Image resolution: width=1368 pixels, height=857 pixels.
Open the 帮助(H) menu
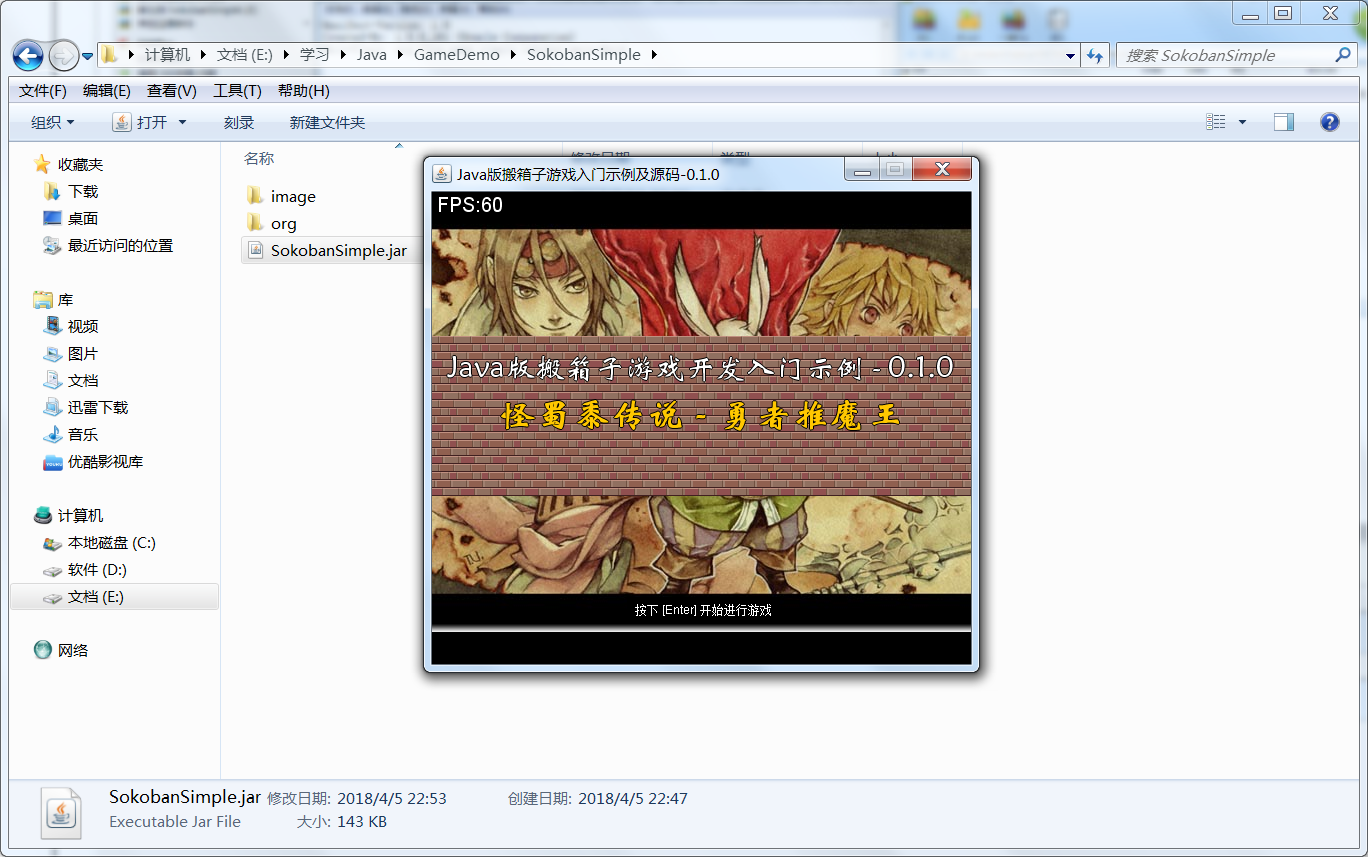(x=304, y=91)
